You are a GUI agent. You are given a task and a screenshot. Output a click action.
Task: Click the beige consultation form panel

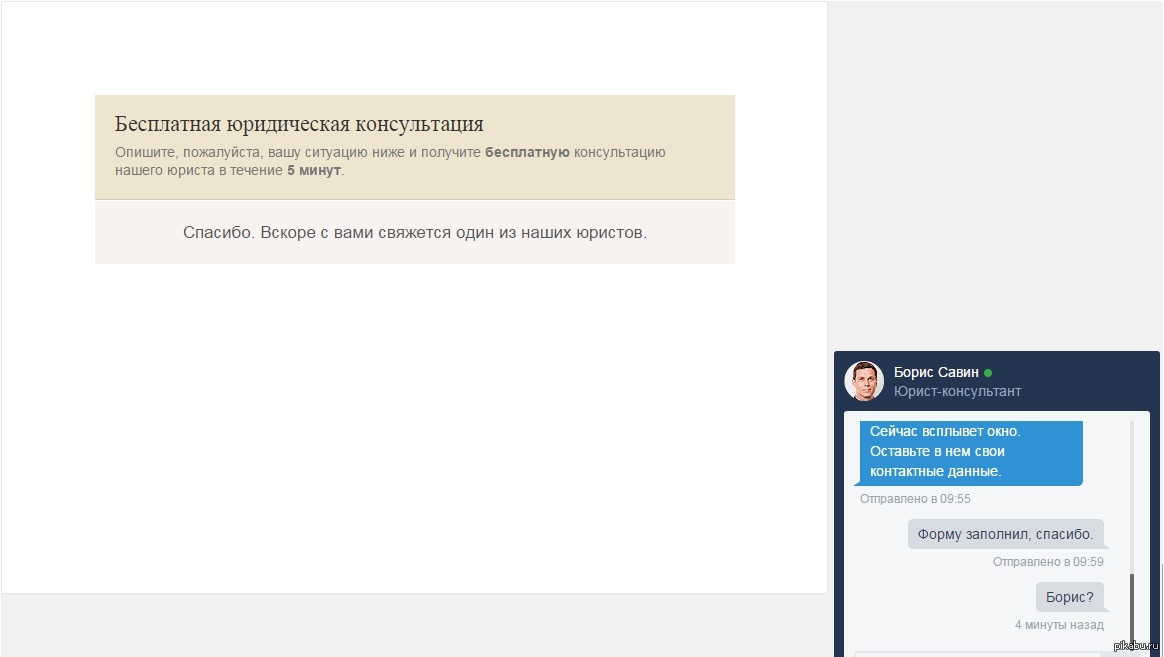pyautogui.click(x=414, y=146)
